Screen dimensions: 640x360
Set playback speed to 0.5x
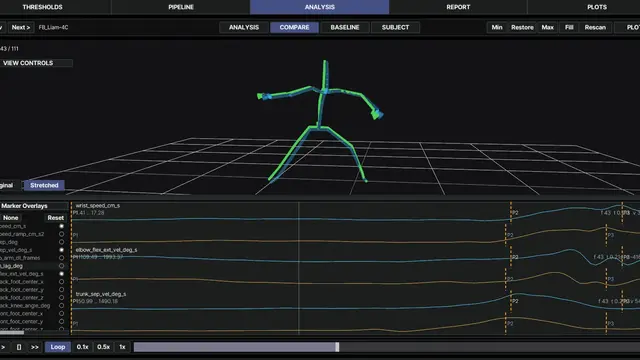click(103, 347)
